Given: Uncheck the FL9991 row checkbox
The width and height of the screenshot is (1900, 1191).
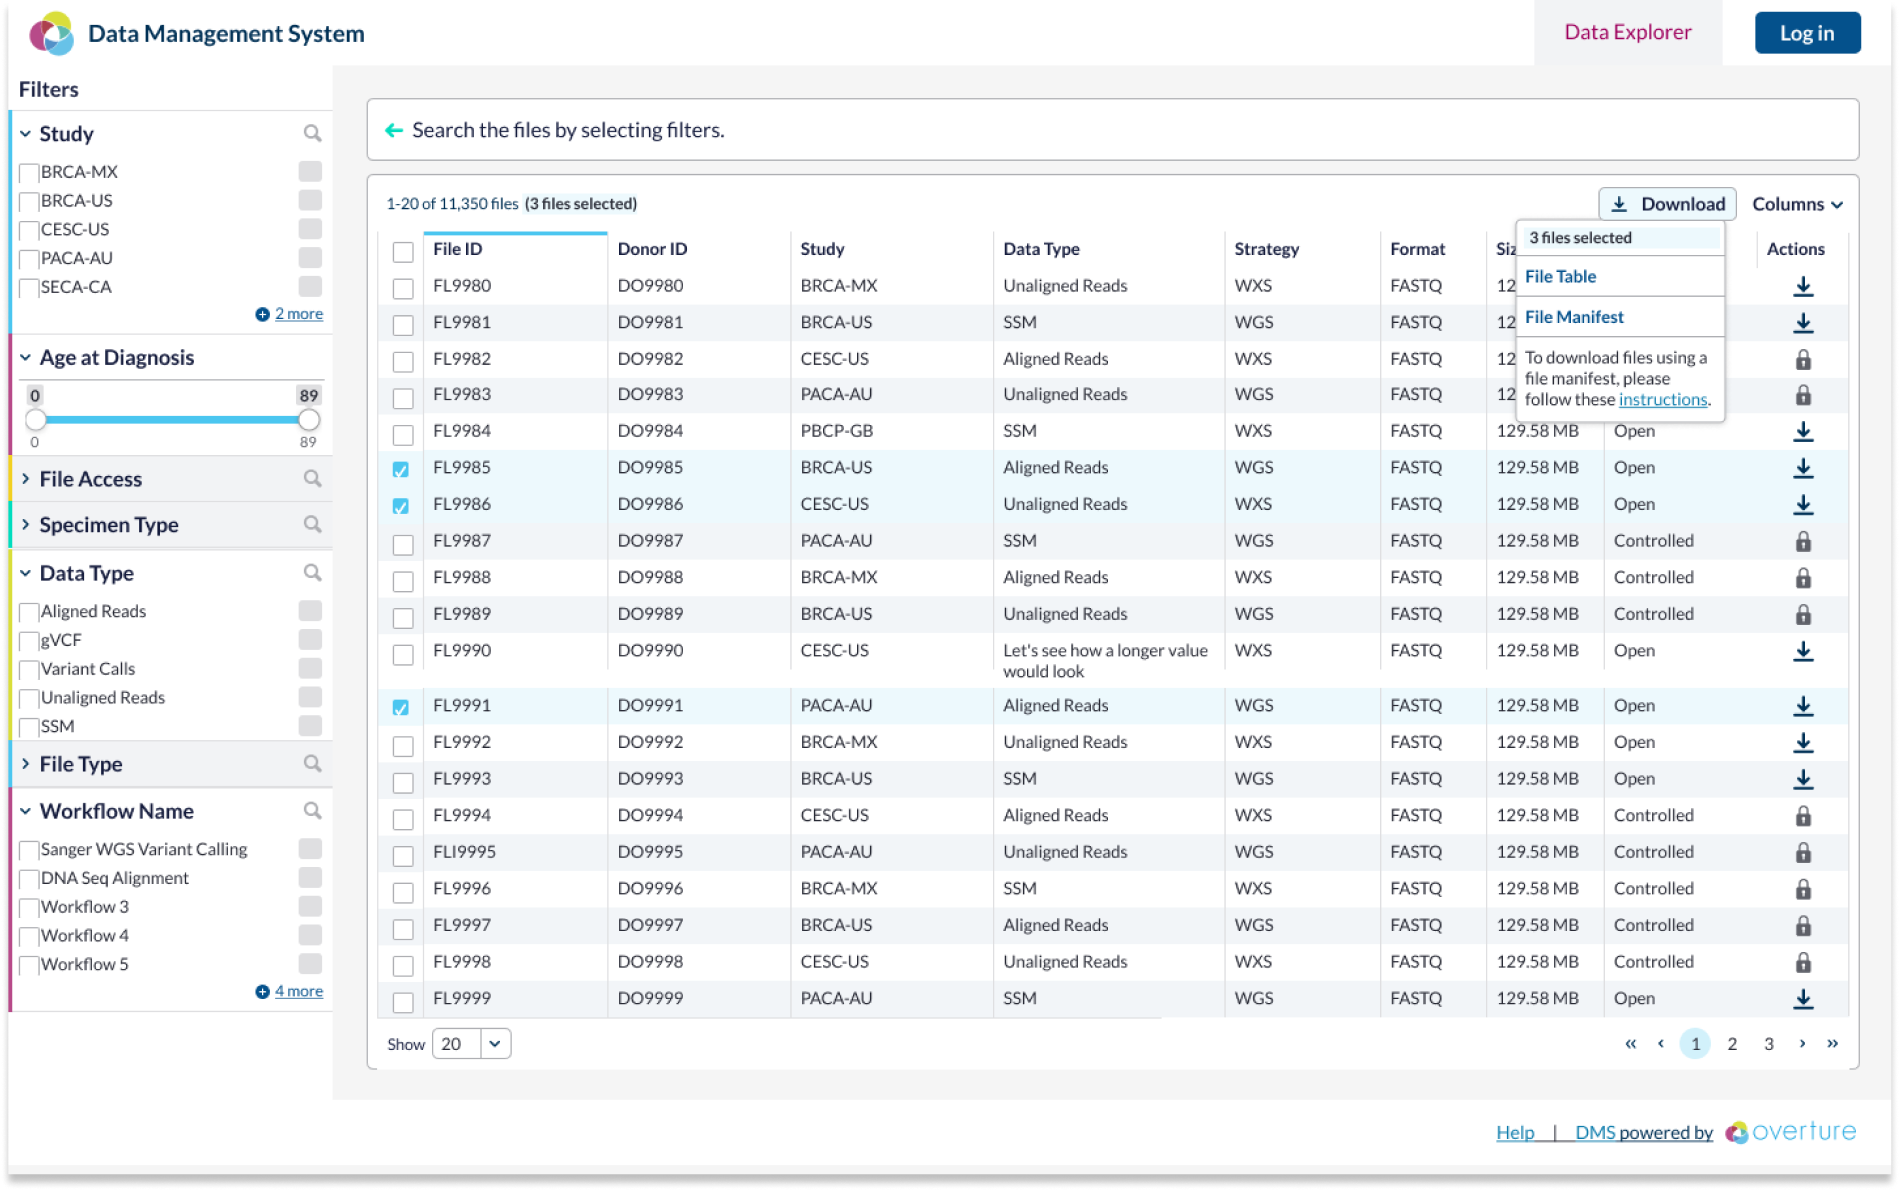Looking at the screenshot, I should point(401,707).
